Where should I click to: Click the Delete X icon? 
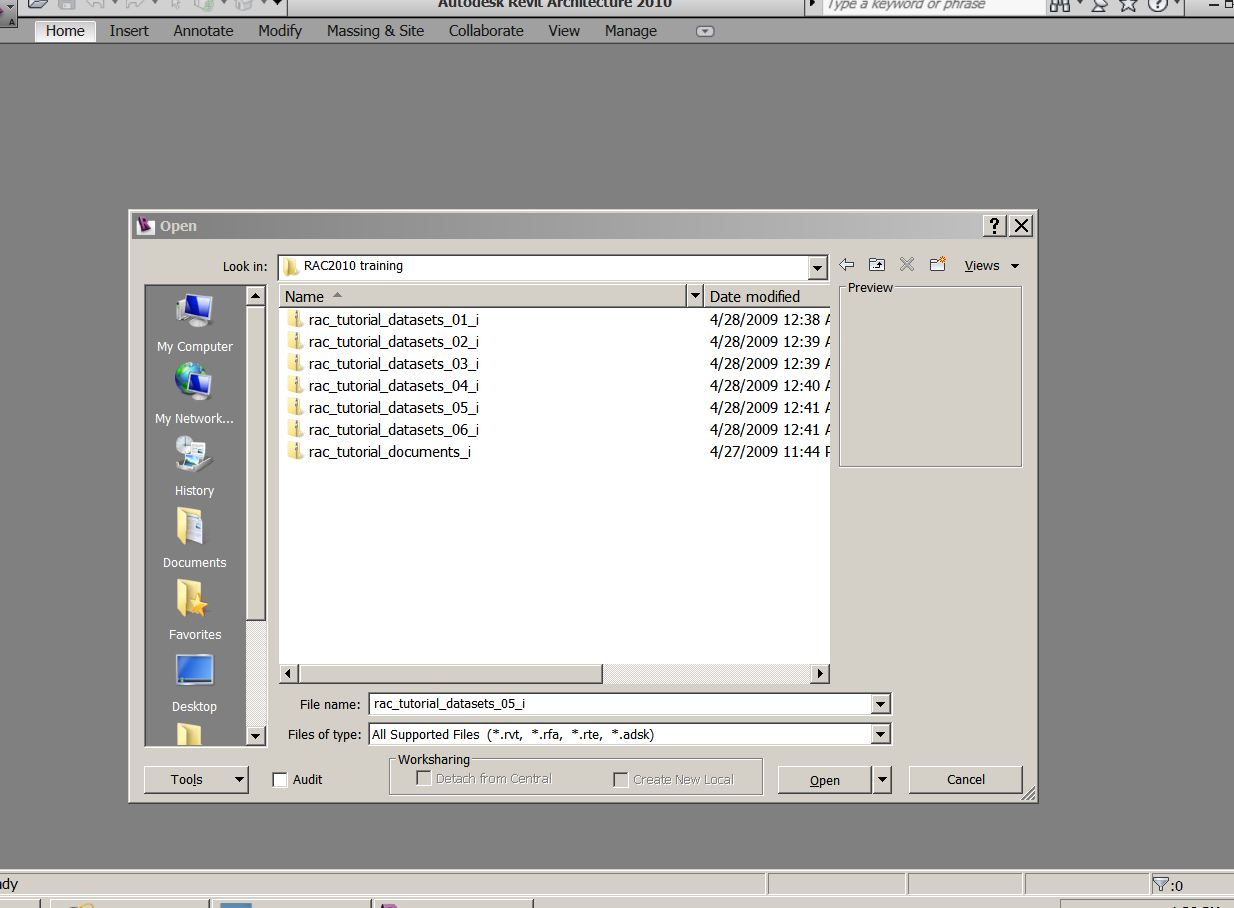click(x=907, y=265)
